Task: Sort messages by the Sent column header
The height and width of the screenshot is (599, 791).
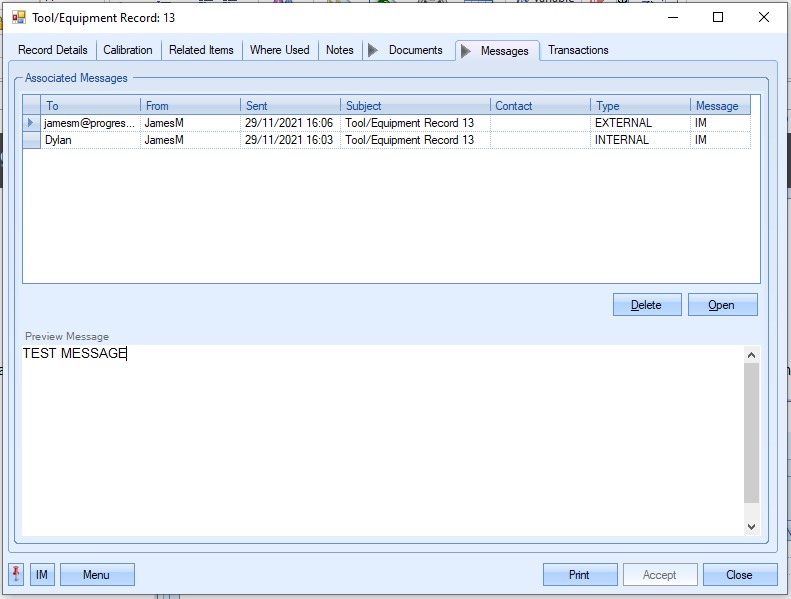Action: 290,106
